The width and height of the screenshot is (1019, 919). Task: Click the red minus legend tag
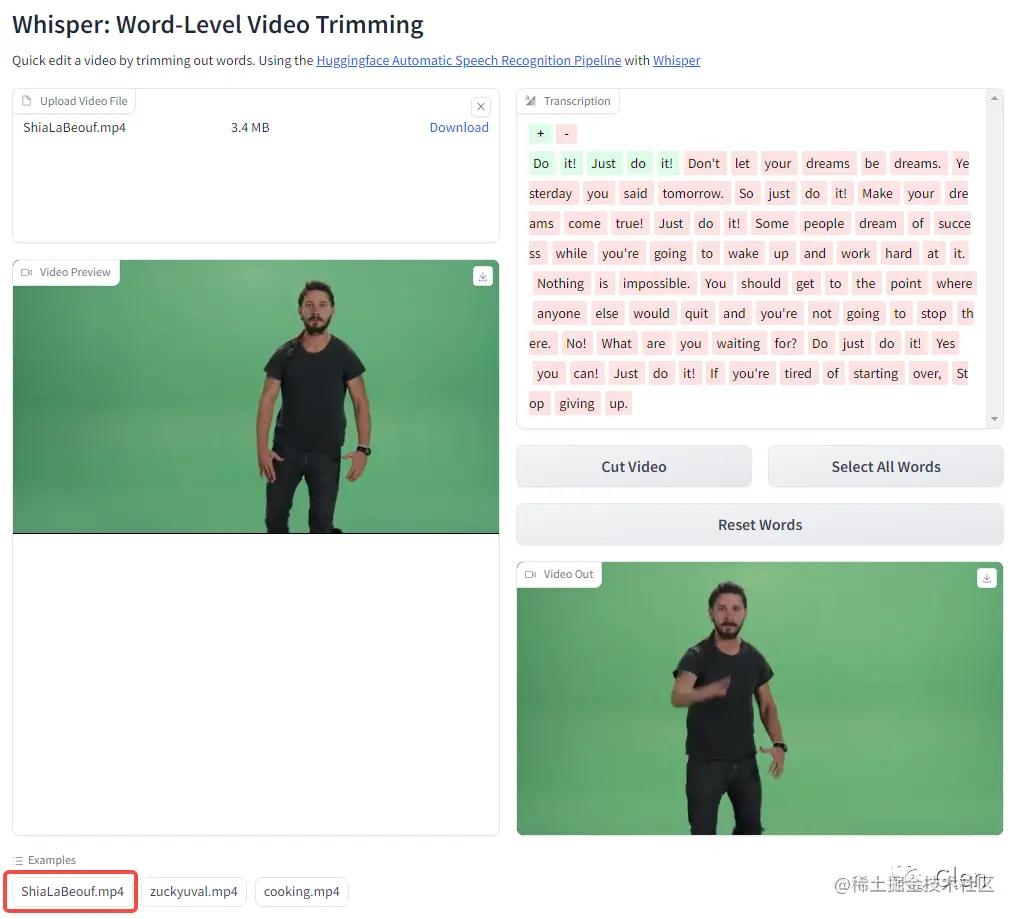tap(567, 134)
